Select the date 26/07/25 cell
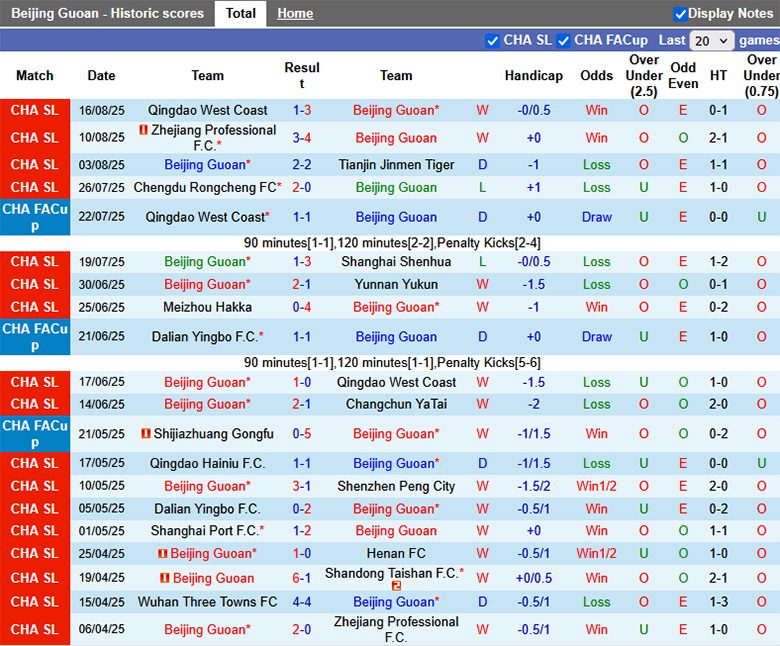This screenshot has width=780, height=646. click(x=101, y=187)
